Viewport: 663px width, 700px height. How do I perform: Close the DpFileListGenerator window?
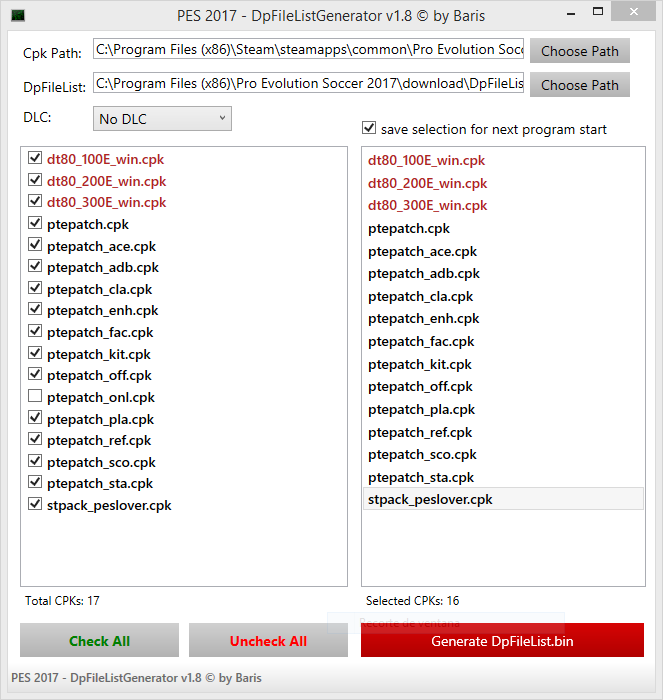tap(634, 12)
